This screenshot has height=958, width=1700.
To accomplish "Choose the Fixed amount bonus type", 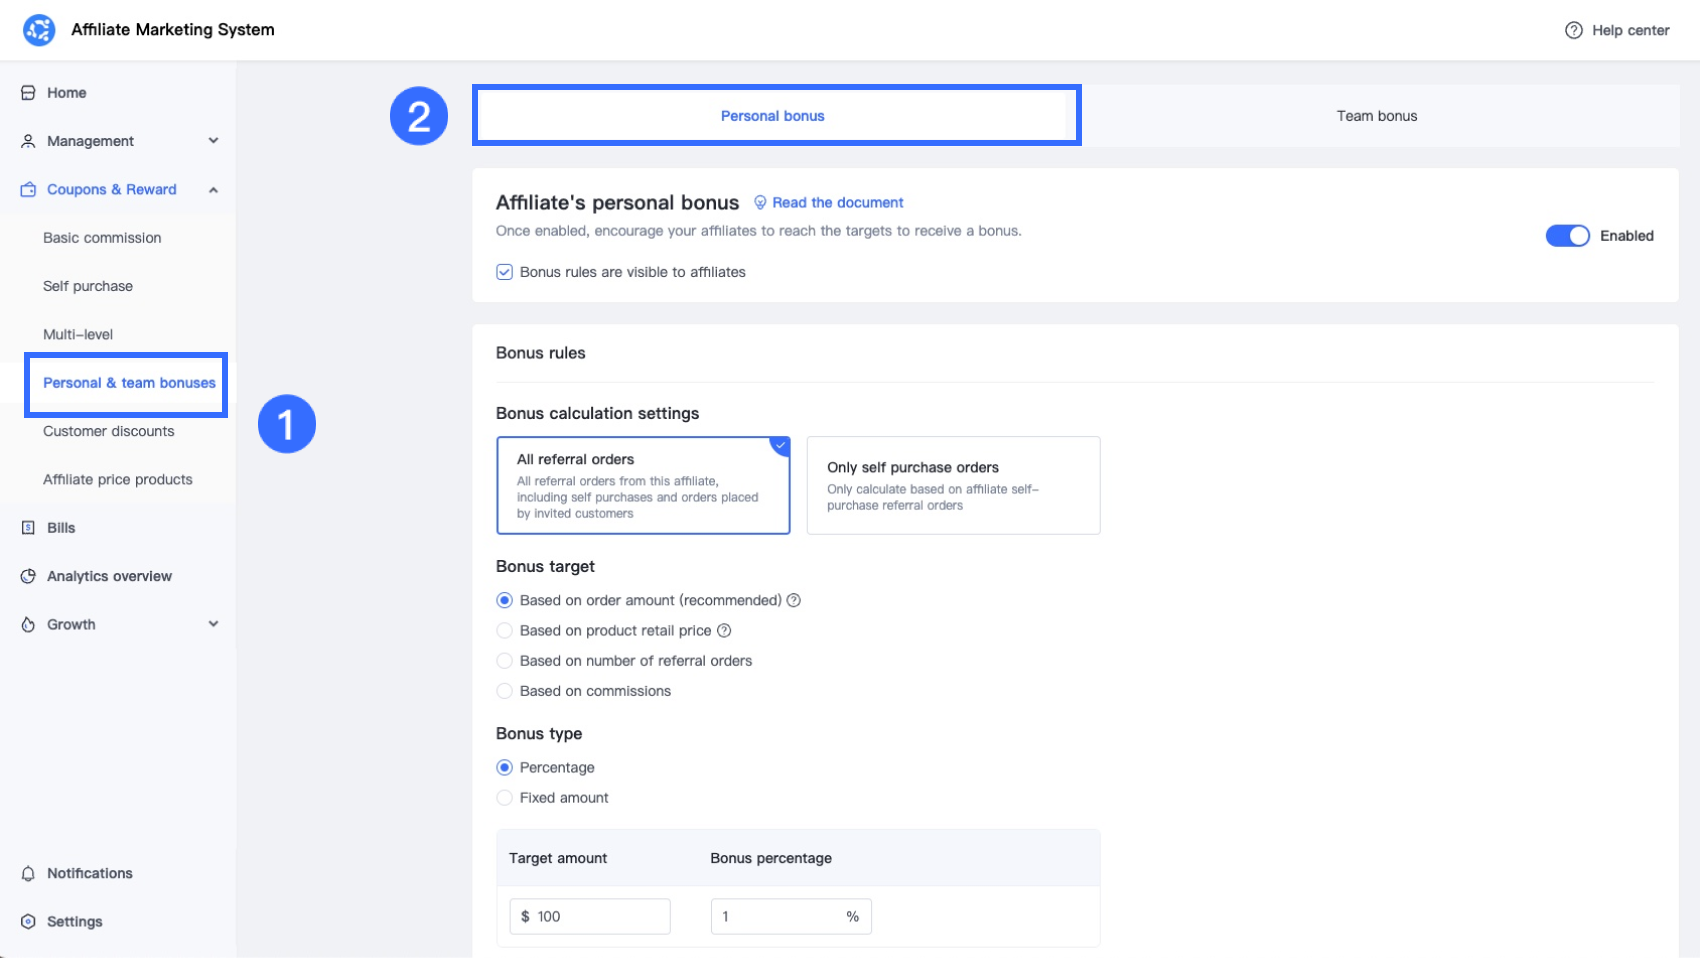I will [x=505, y=798].
